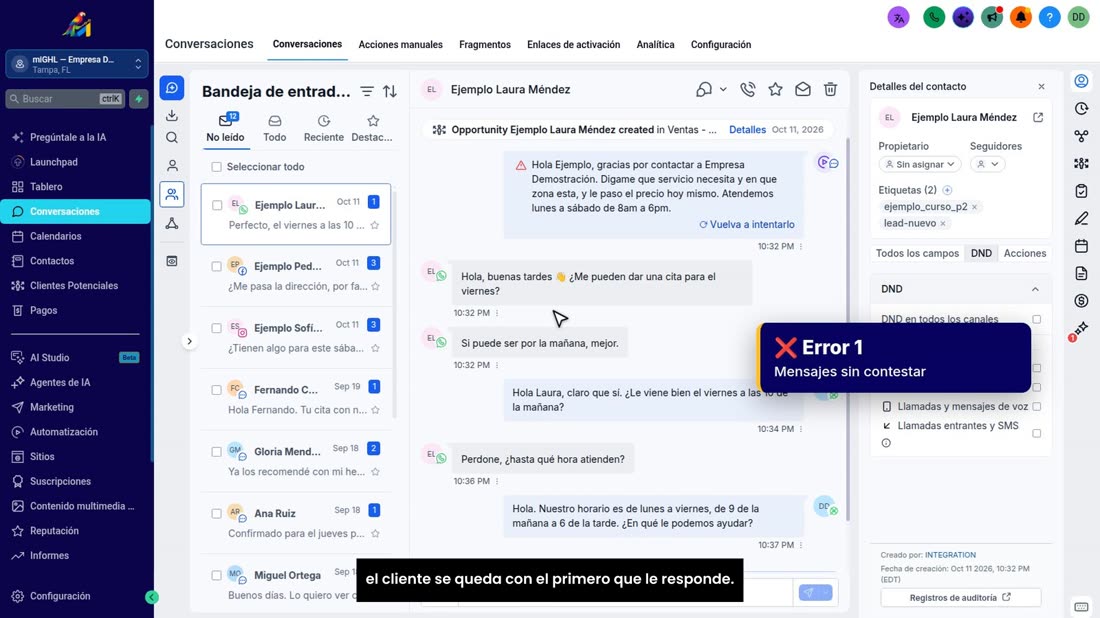
Task: Mark conversation as unread envelope icon
Action: tap(803, 89)
